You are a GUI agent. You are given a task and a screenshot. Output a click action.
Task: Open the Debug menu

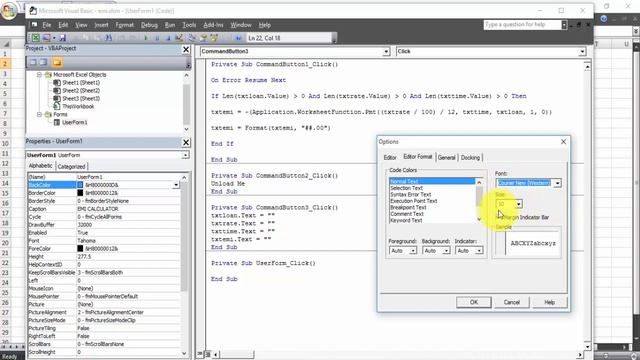149,25
